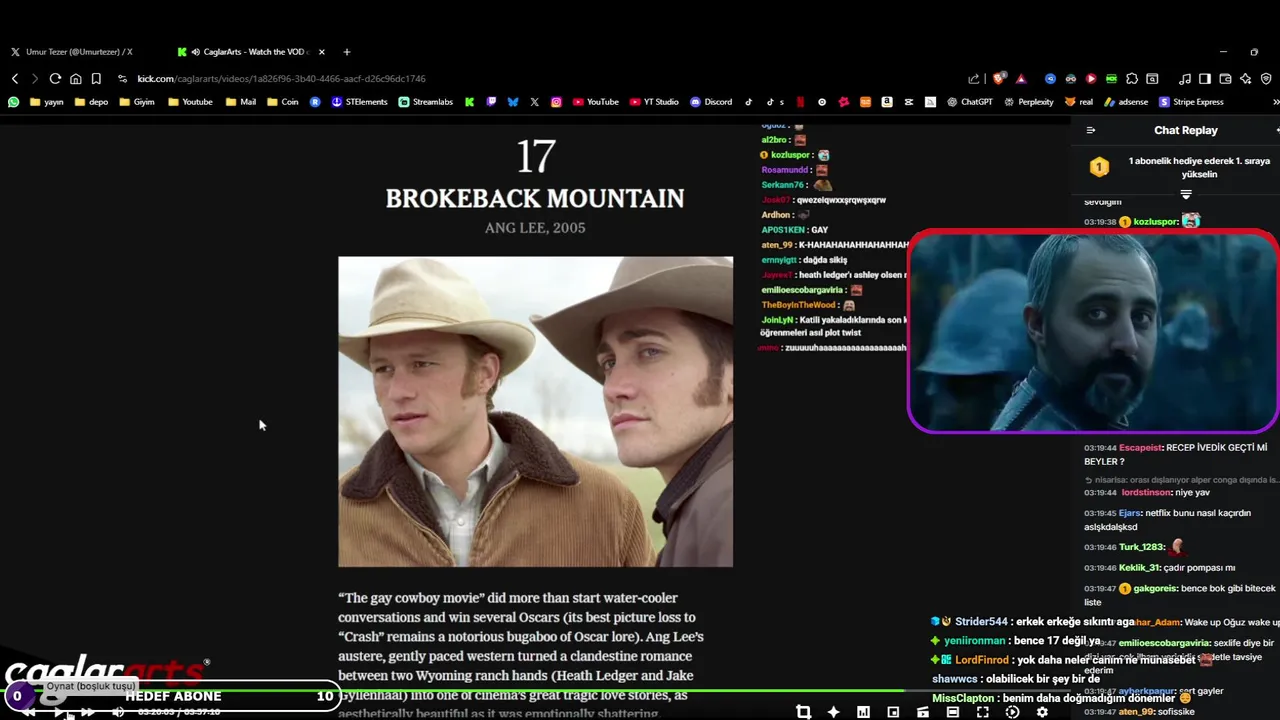Image resolution: width=1280 pixels, height=720 pixels.
Task: Open the YouTube bookmark
Action: pos(596,102)
